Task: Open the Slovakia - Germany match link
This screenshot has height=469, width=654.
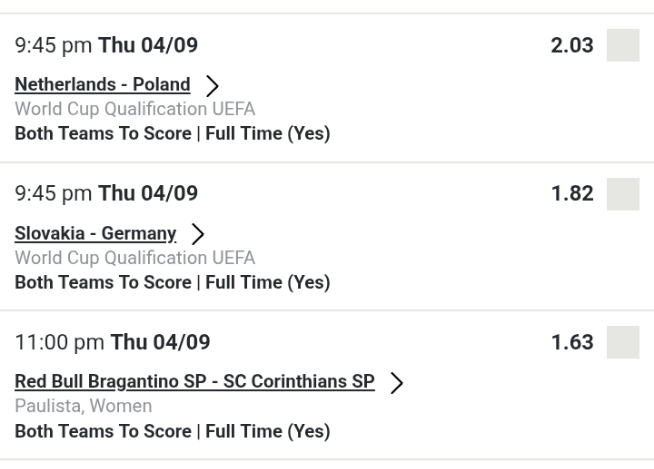Action: [x=96, y=233]
